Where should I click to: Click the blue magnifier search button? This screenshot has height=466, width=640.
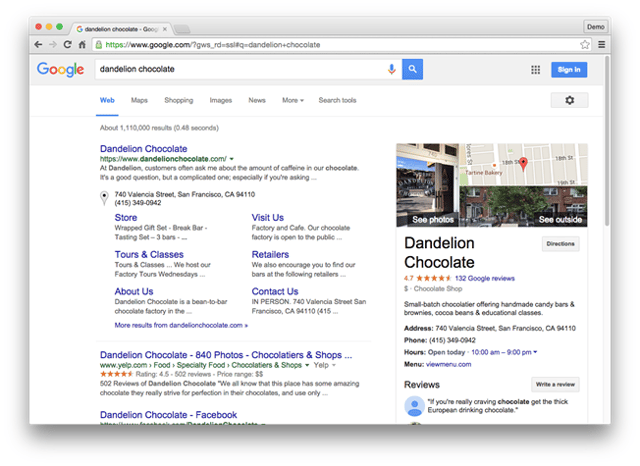(412, 69)
